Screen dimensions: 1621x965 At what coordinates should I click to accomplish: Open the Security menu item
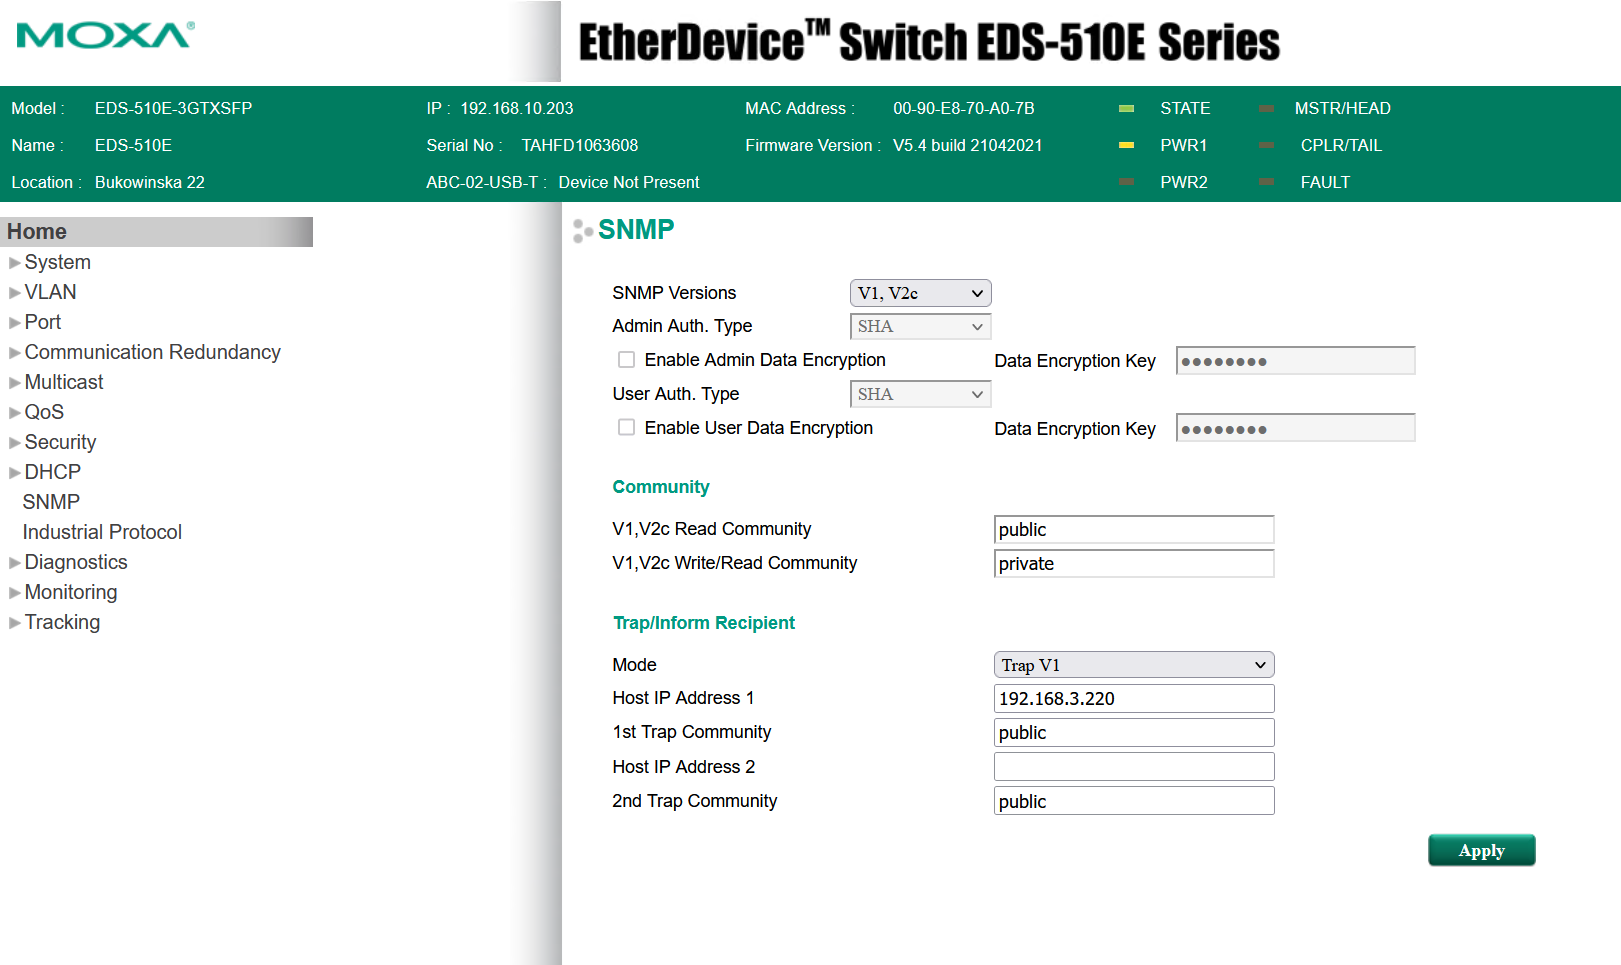pyautogui.click(x=60, y=442)
